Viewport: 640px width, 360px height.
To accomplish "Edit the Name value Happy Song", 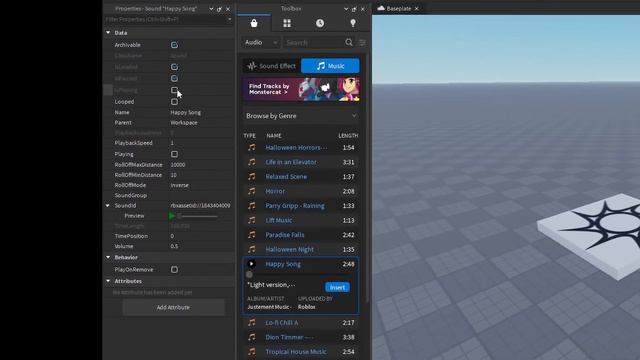I will click(186, 112).
